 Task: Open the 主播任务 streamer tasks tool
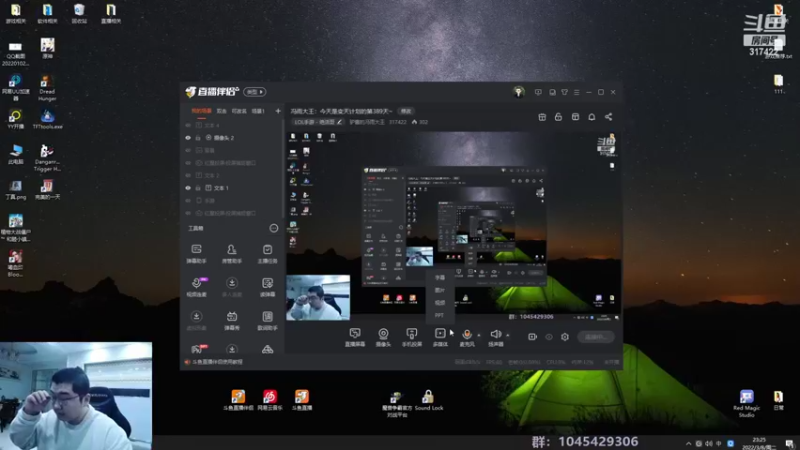pyautogui.click(x=267, y=254)
